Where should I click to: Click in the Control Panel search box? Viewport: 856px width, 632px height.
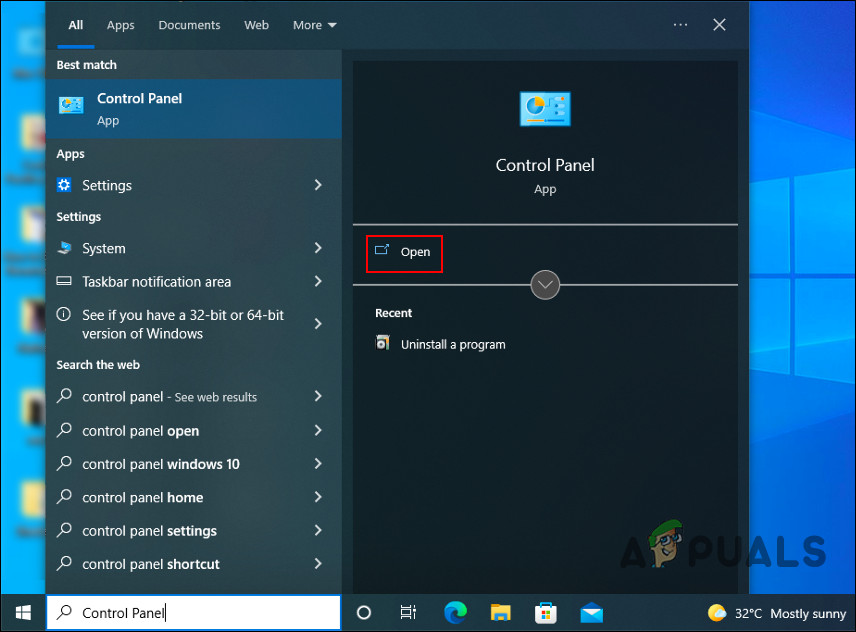pyautogui.click(x=194, y=613)
